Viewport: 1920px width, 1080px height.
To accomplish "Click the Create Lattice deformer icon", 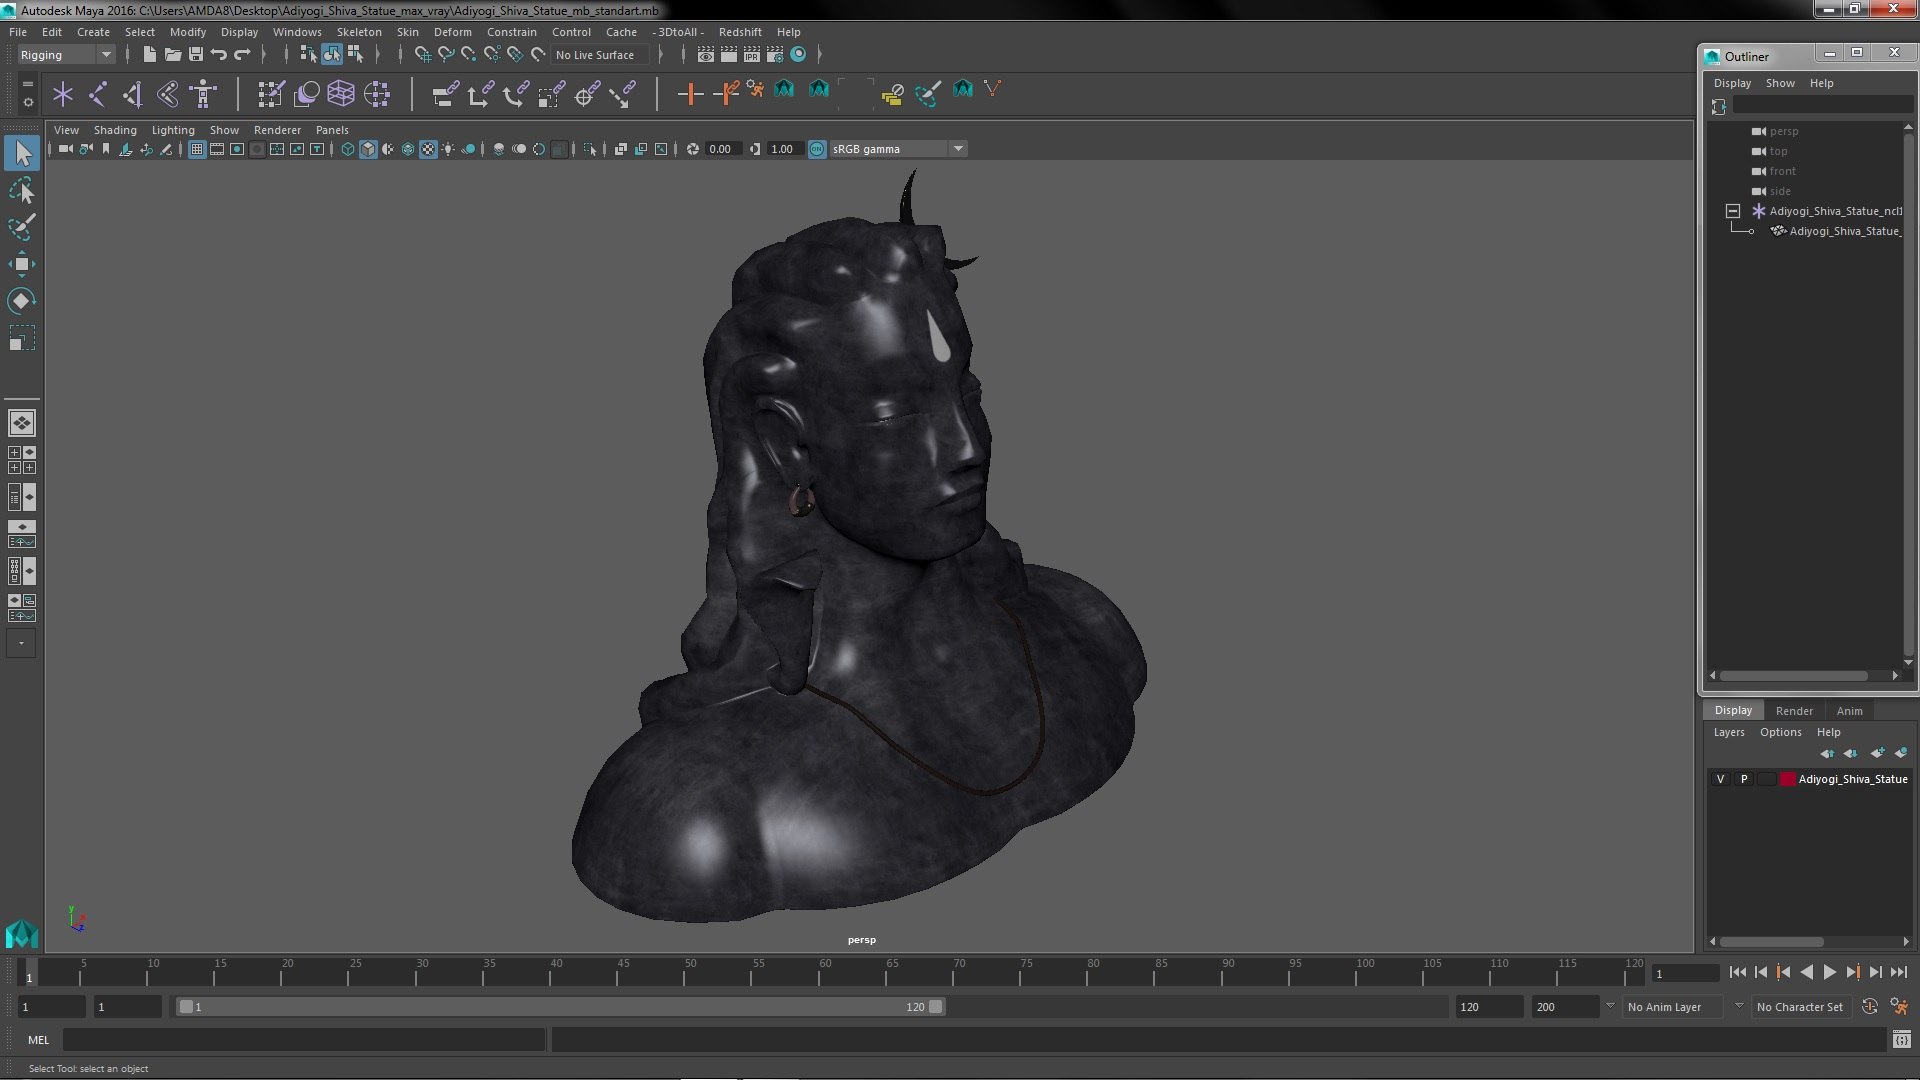I will click(x=341, y=94).
